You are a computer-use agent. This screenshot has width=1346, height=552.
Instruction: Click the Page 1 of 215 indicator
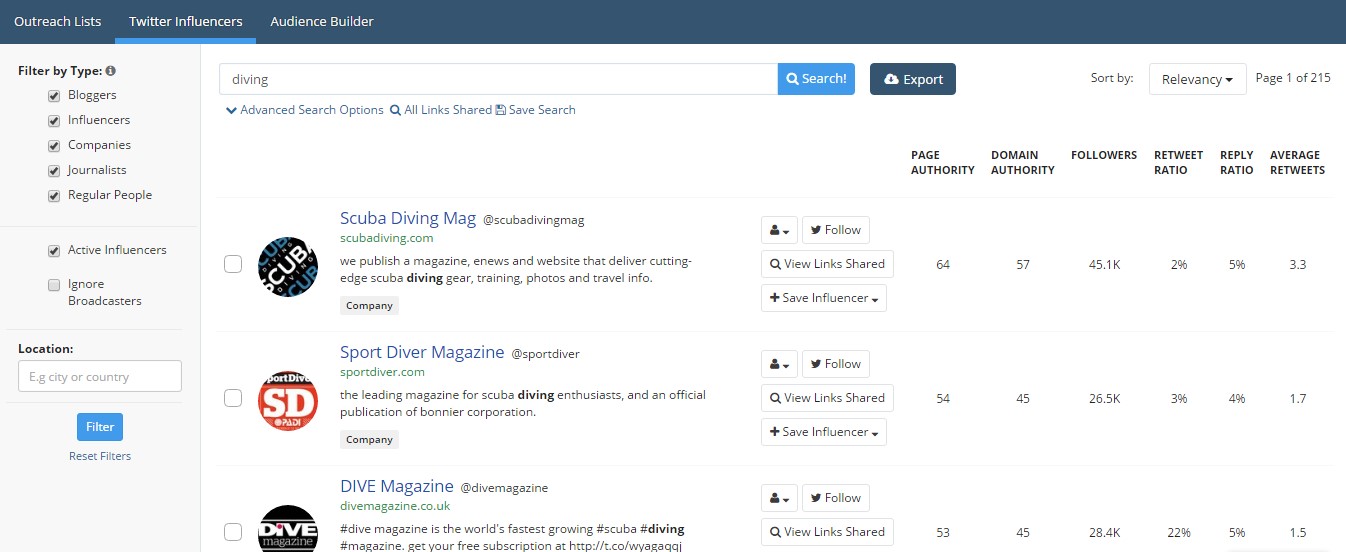pyautogui.click(x=1293, y=78)
